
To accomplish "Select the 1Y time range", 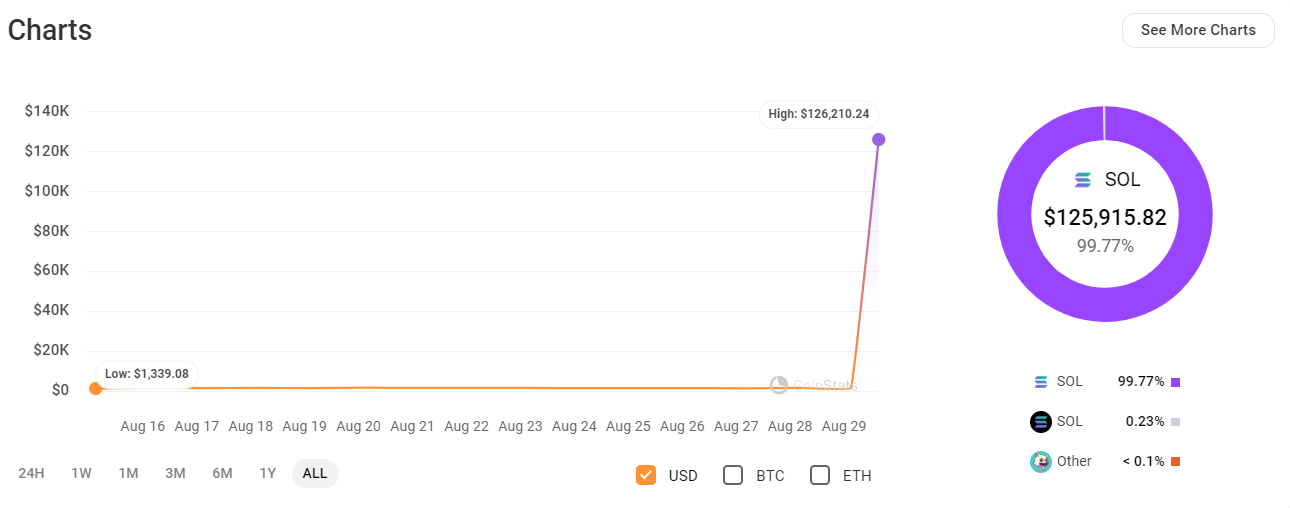I will [267, 474].
